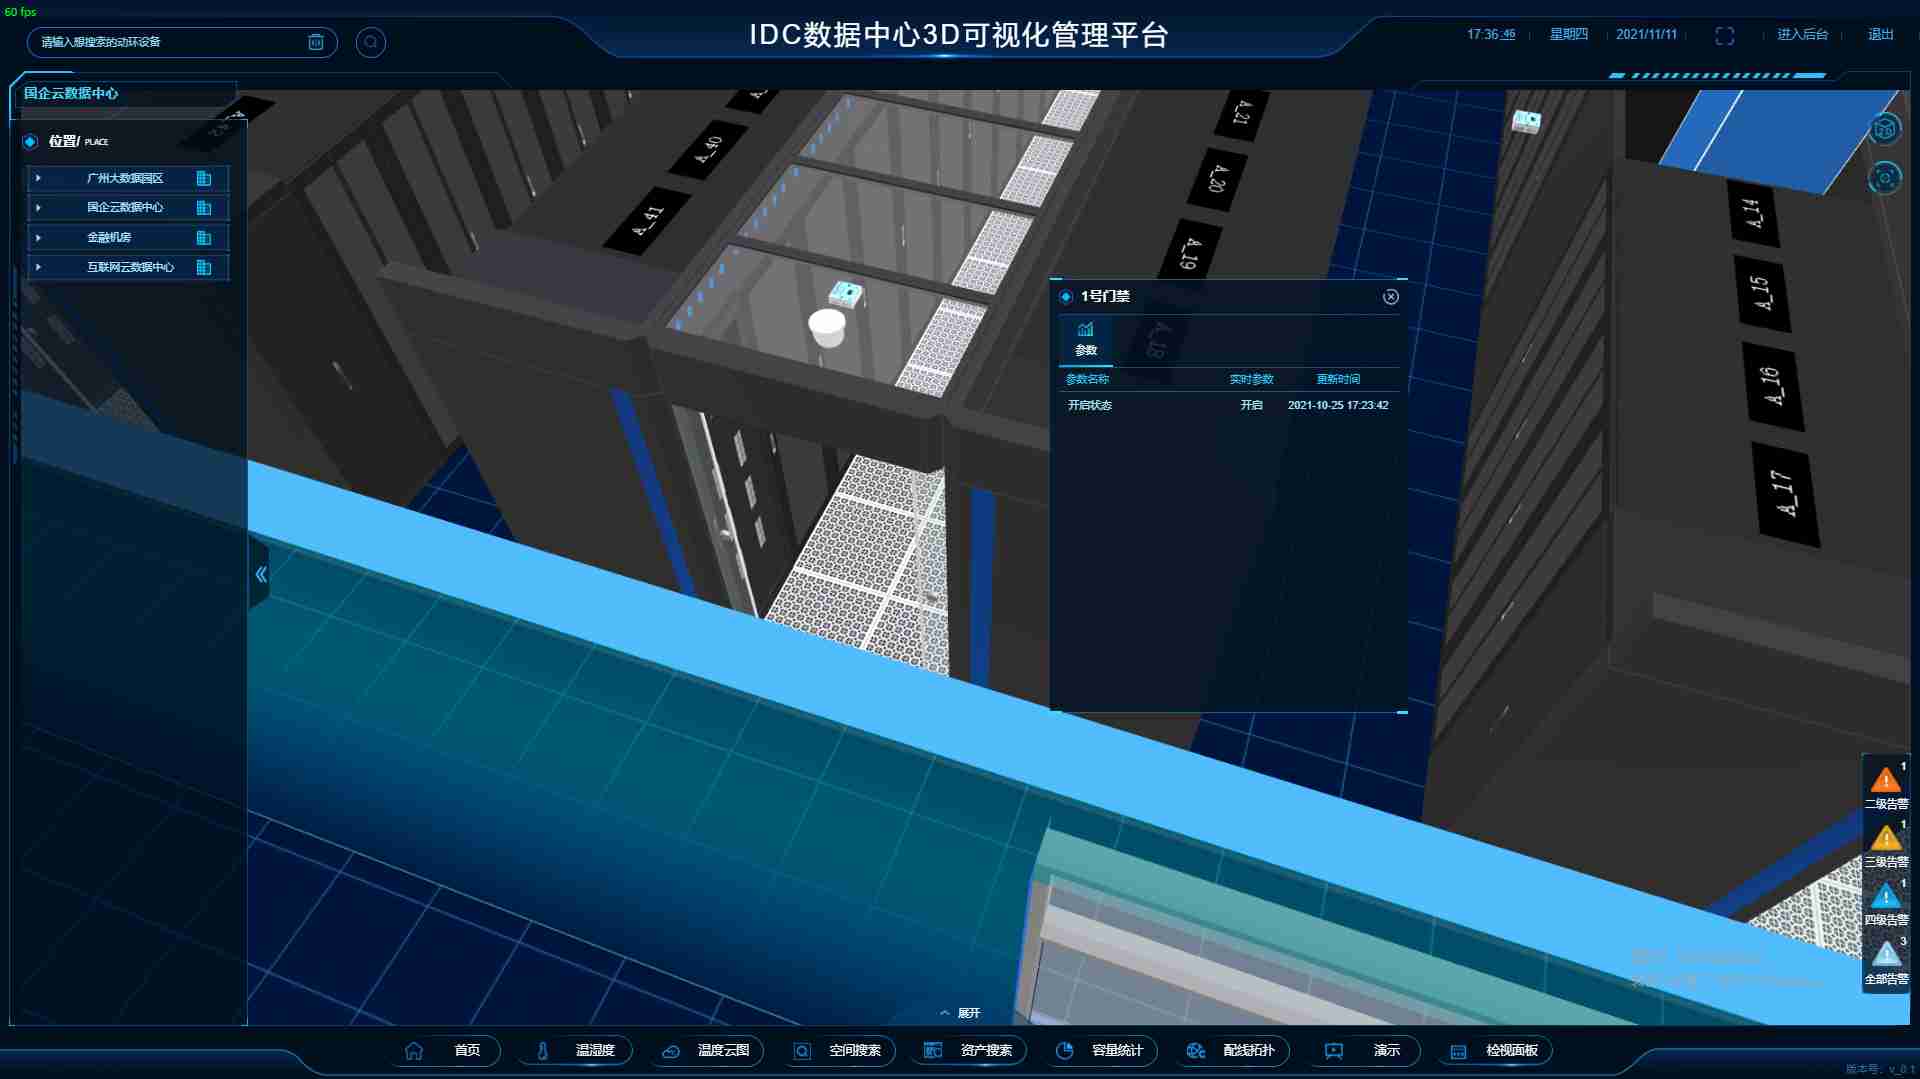Viewport: 1920px width, 1079px height.
Task: Expand the 国企云数据中心 tree node
Action: point(38,208)
